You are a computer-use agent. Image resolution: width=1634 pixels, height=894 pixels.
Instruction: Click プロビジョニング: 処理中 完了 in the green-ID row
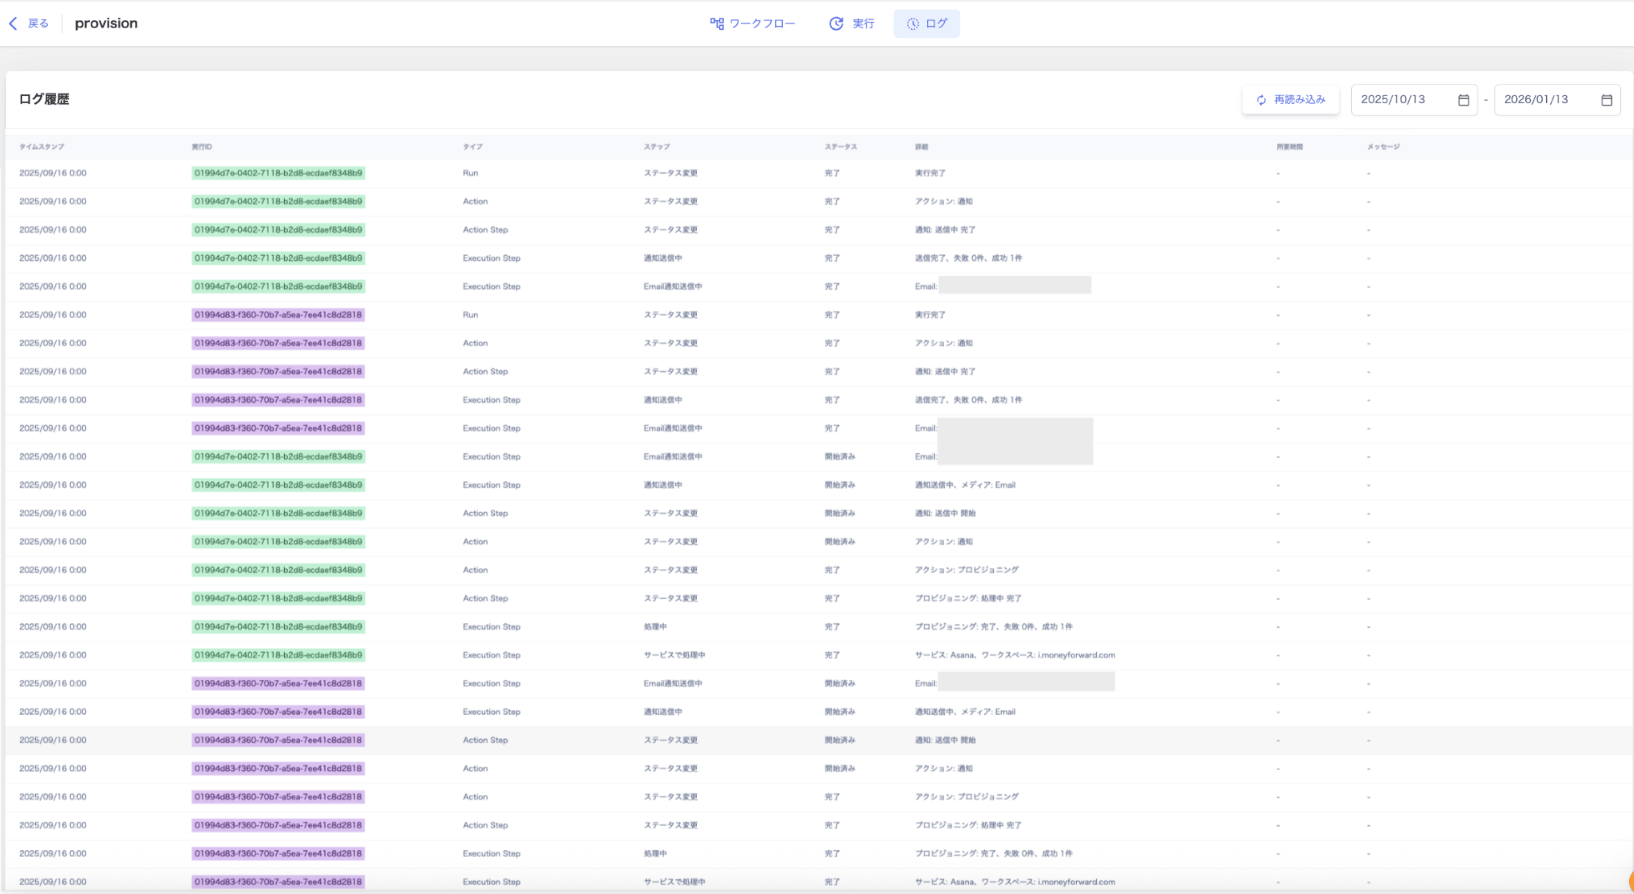(968, 598)
